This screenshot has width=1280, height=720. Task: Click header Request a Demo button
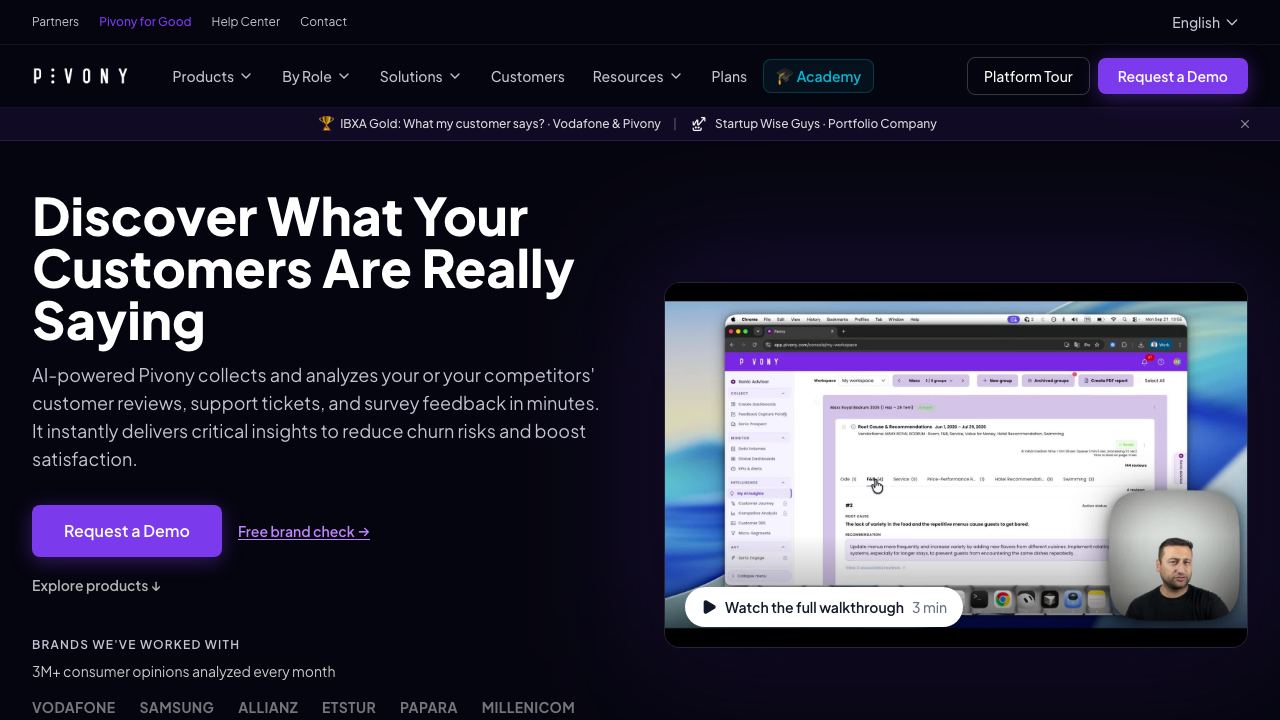tap(1172, 76)
